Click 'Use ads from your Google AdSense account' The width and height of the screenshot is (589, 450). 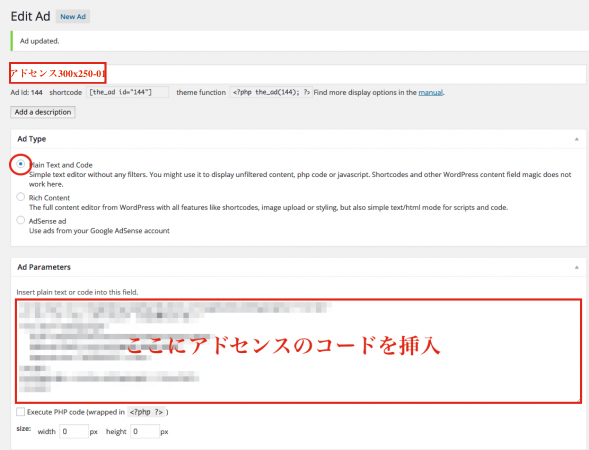pyautogui.click(x=99, y=231)
